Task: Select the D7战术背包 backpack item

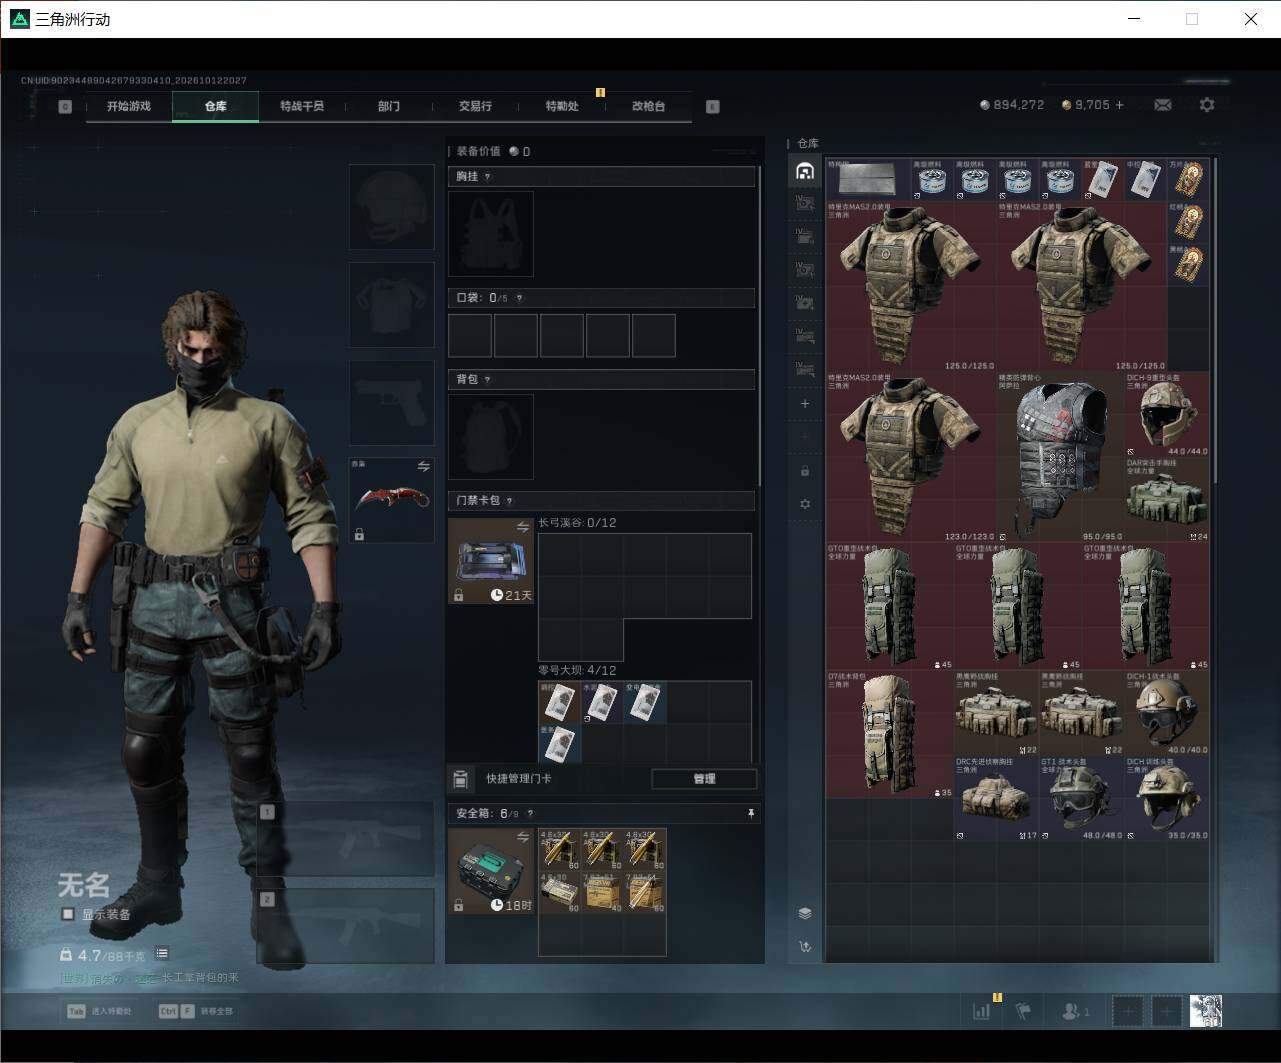Action: click(890, 735)
